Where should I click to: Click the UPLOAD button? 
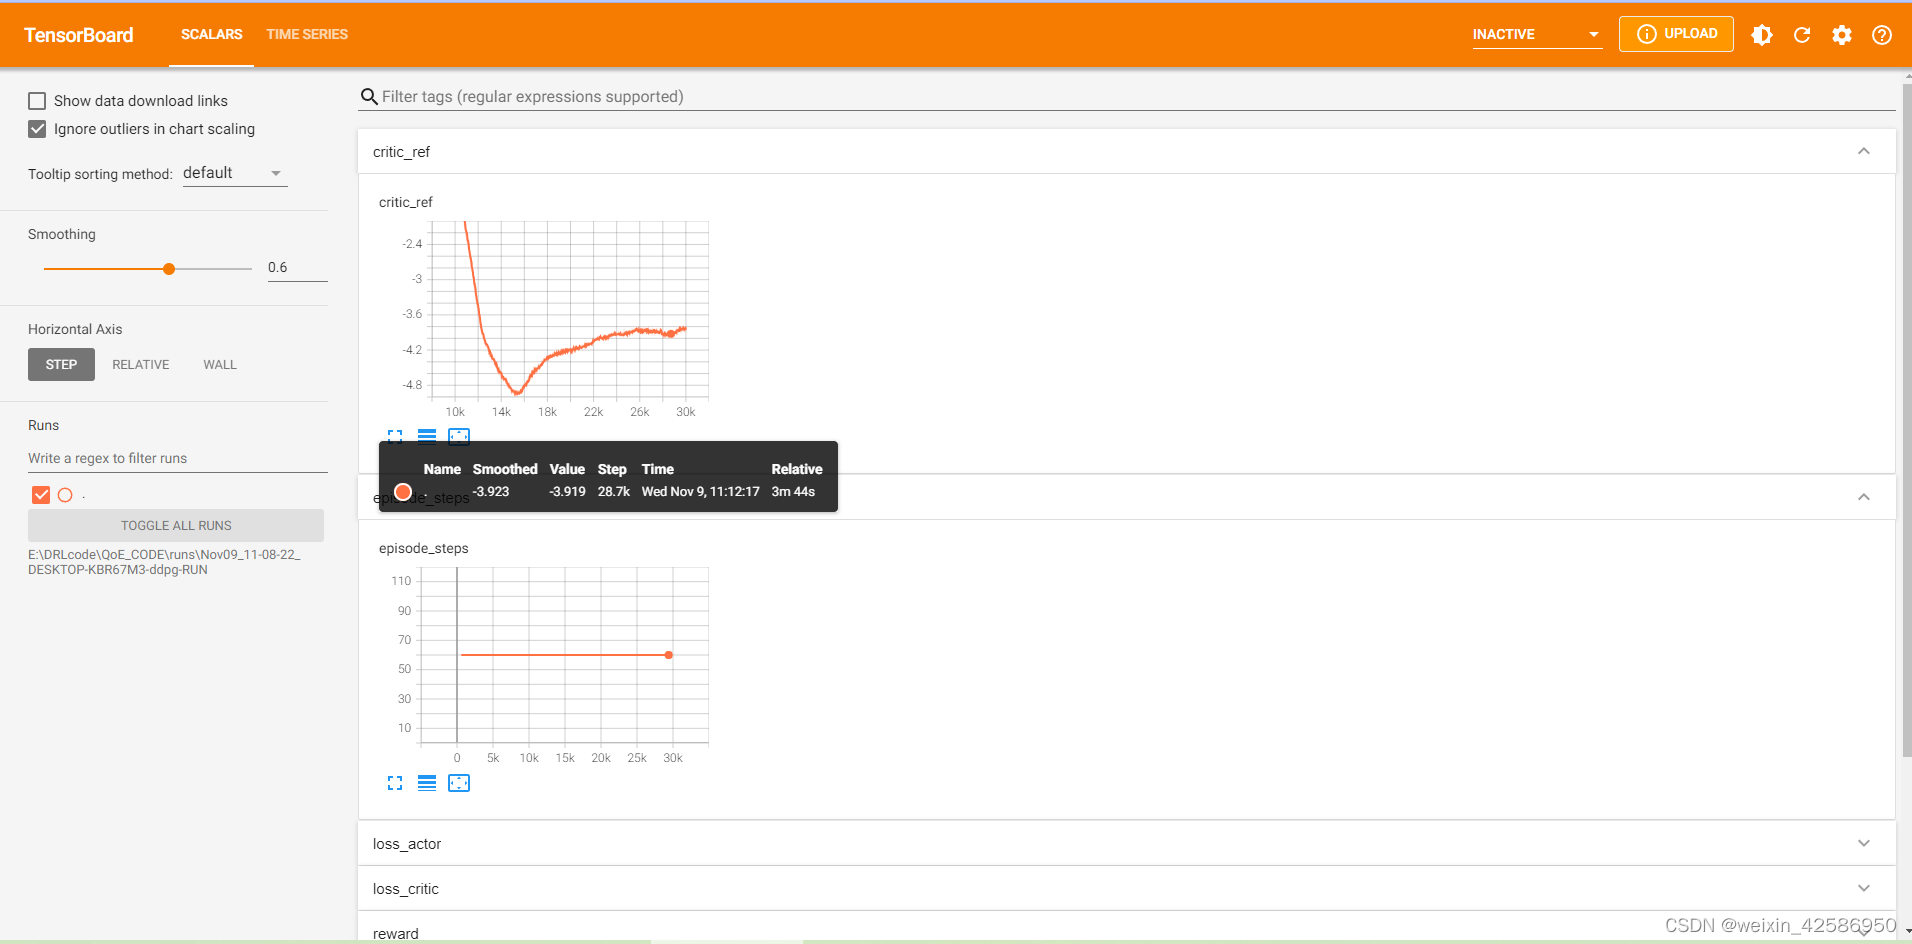pyautogui.click(x=1675, y=33)
